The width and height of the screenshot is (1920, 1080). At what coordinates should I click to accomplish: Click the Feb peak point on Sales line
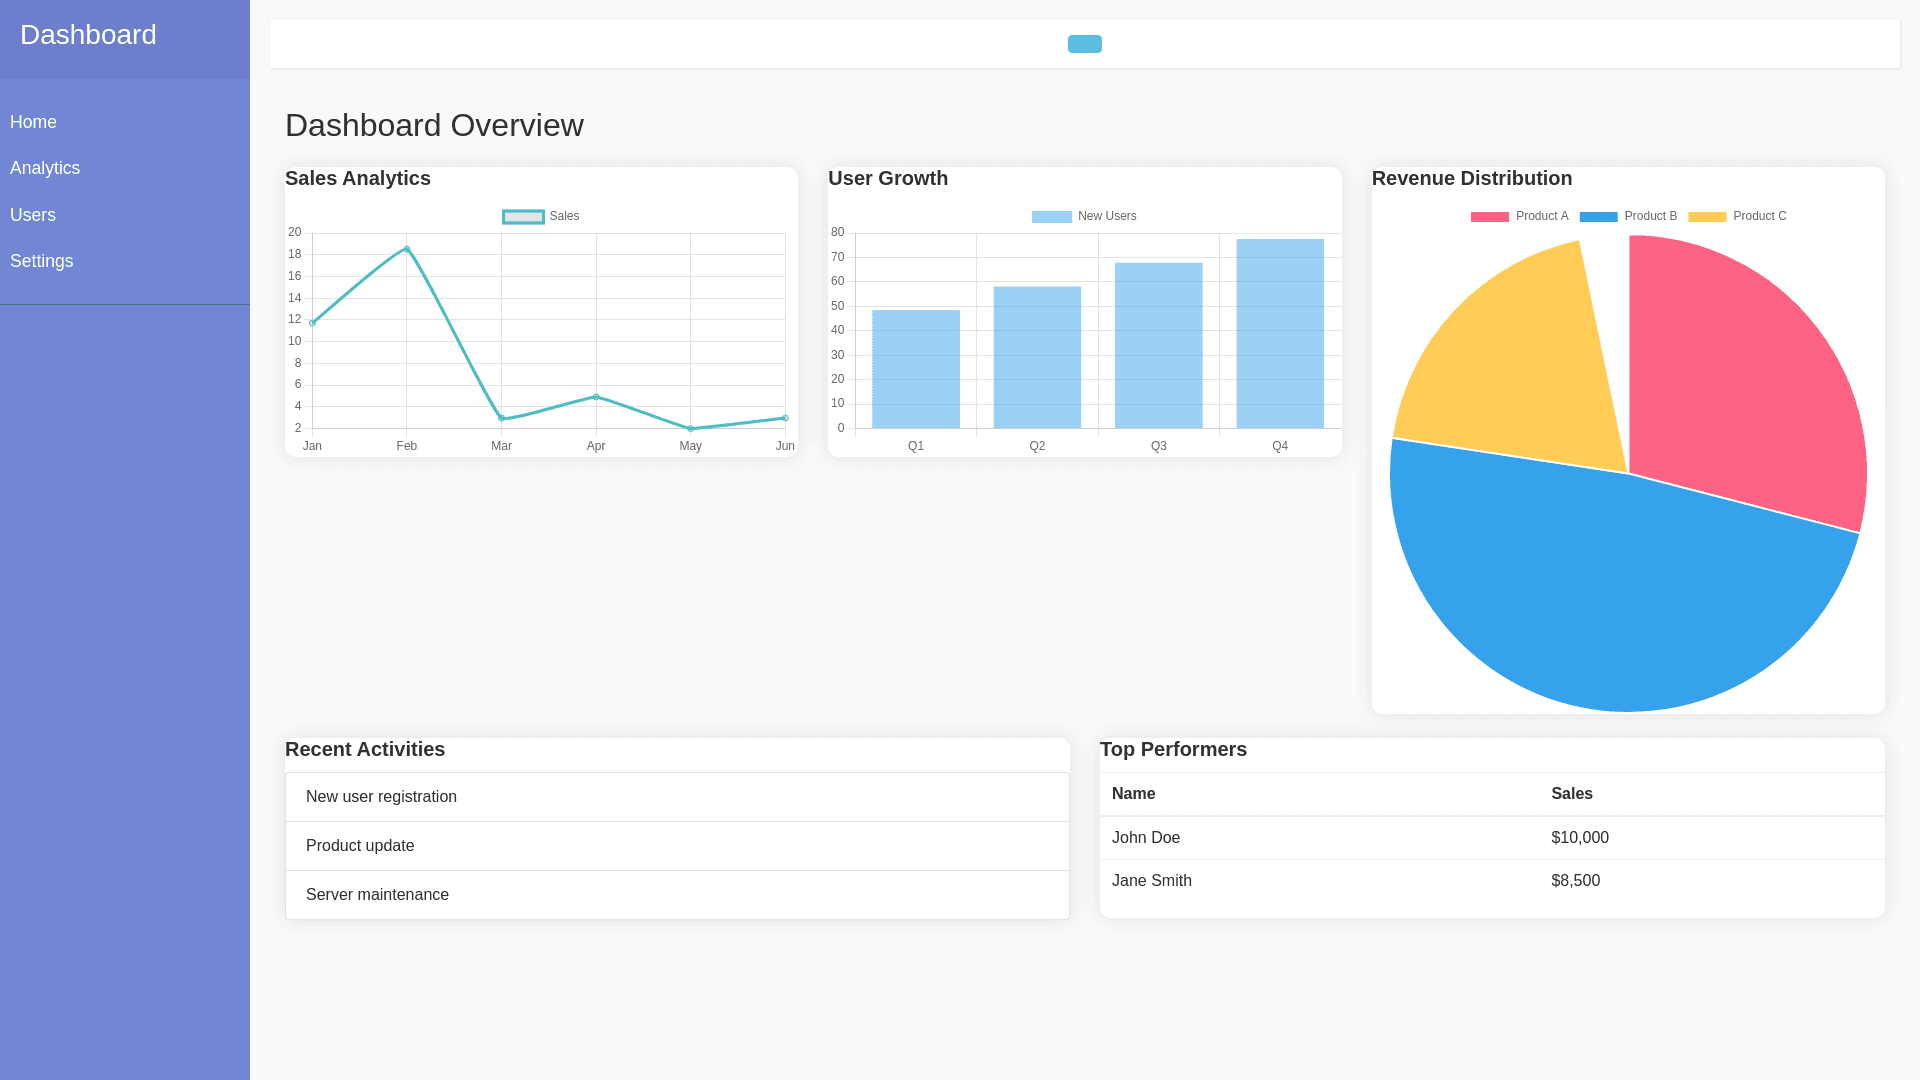407,249
